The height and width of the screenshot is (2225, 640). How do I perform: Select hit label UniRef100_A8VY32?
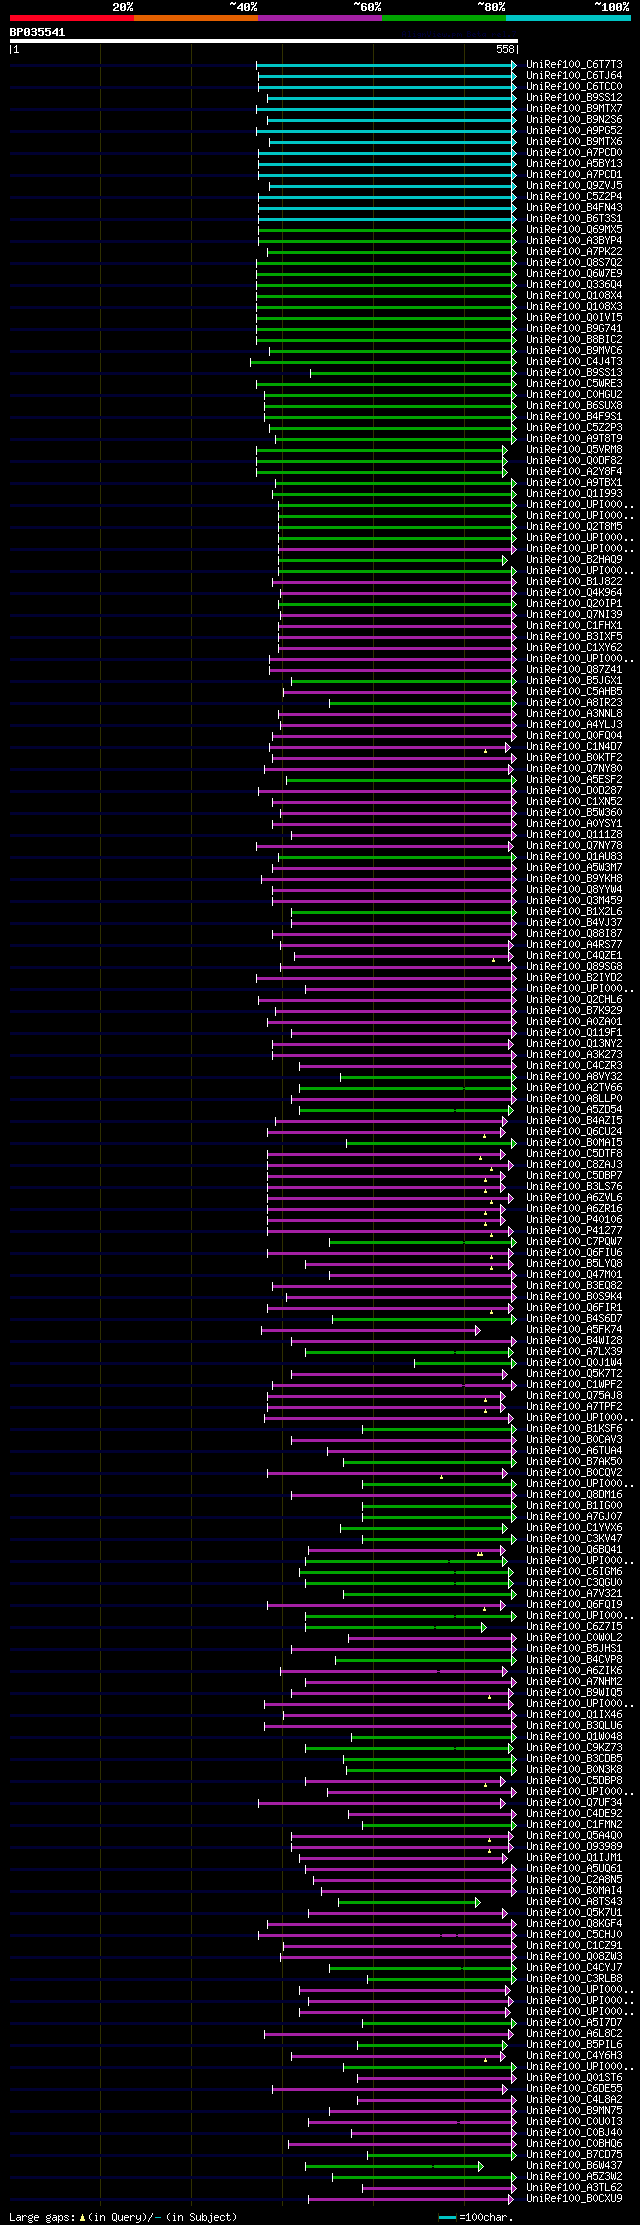click(574, 1076)
